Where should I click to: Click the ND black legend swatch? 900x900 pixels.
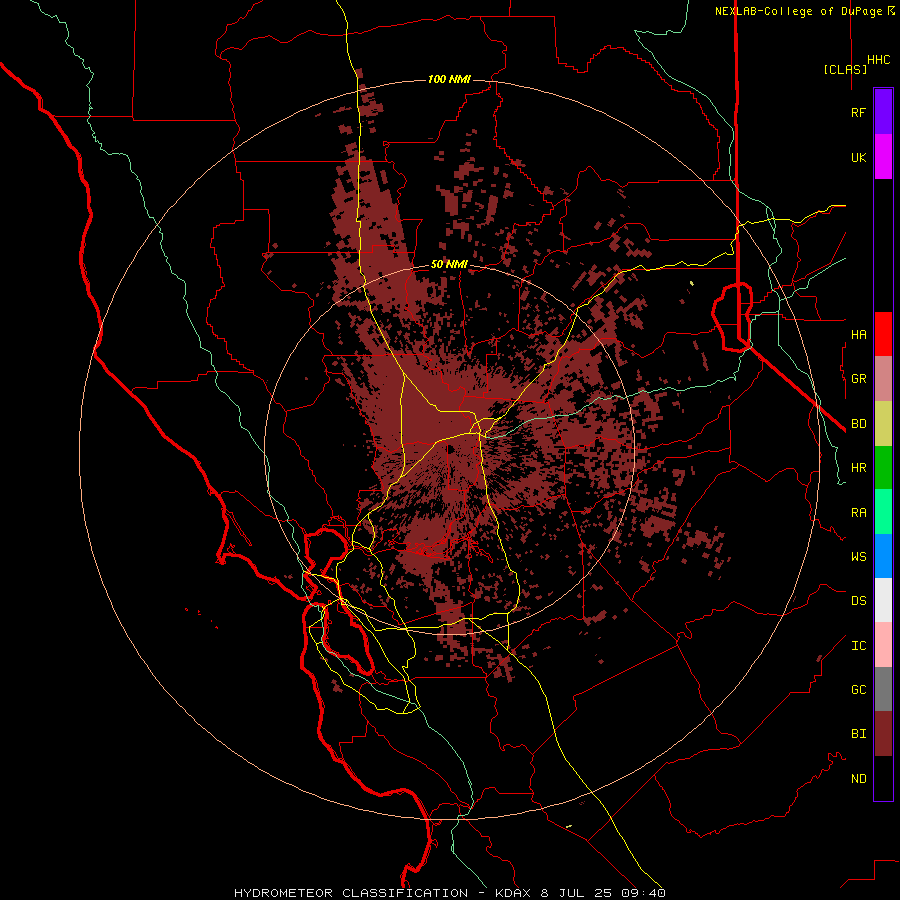[883, 778]
